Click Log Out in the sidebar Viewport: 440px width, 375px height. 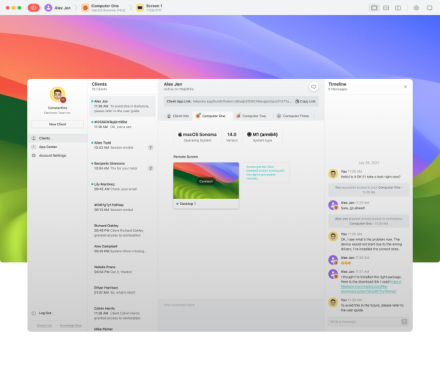(42, 313)
